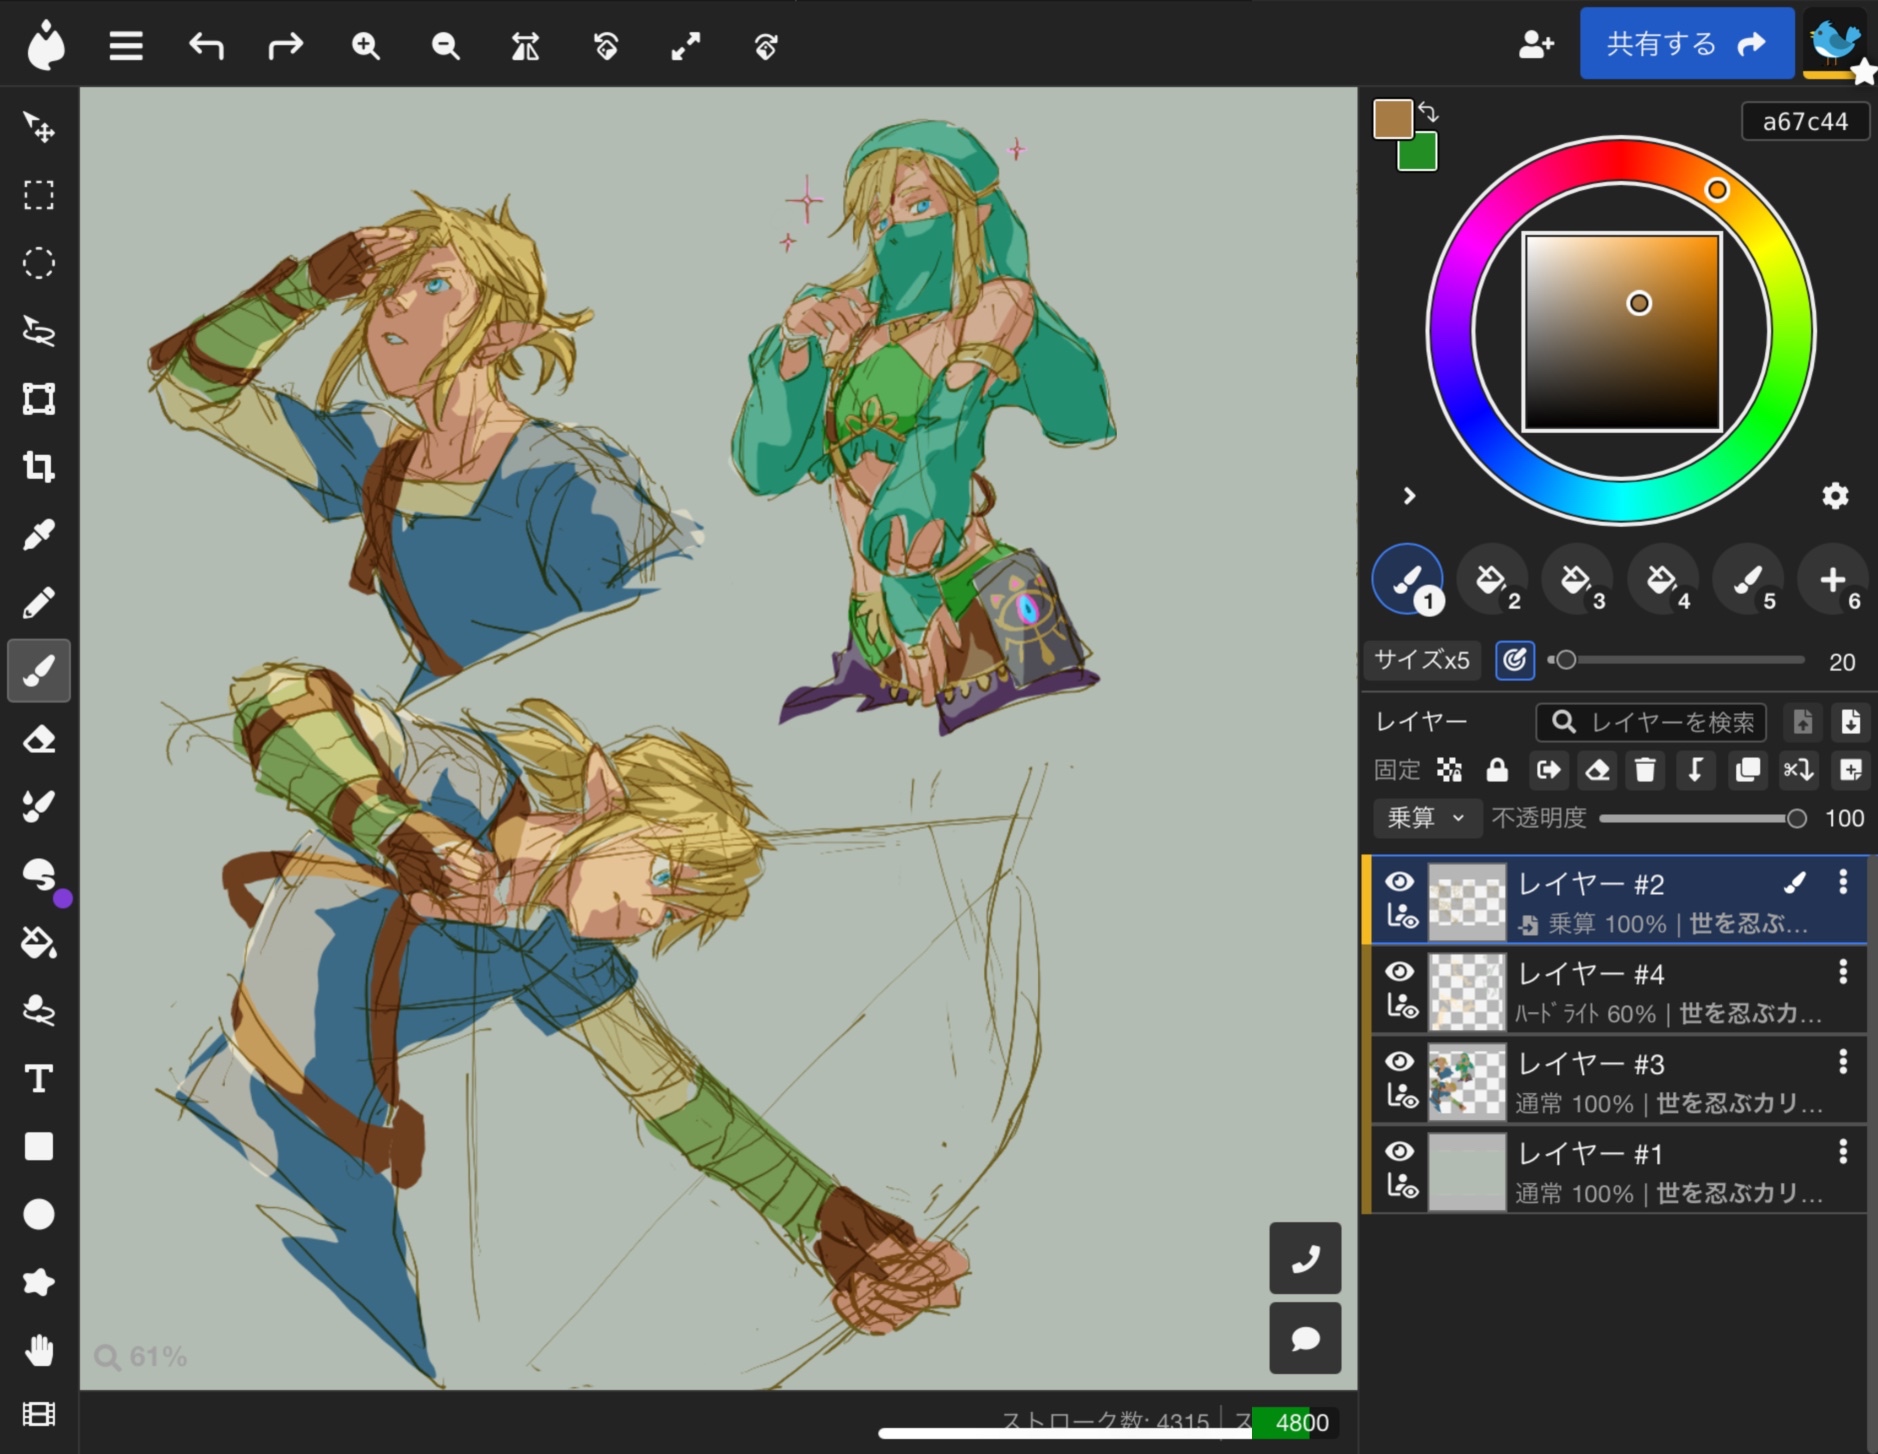The image size is (1878, 1454).
Task: Open options menu for レイヤー #4
Action: click(1843, 972)
